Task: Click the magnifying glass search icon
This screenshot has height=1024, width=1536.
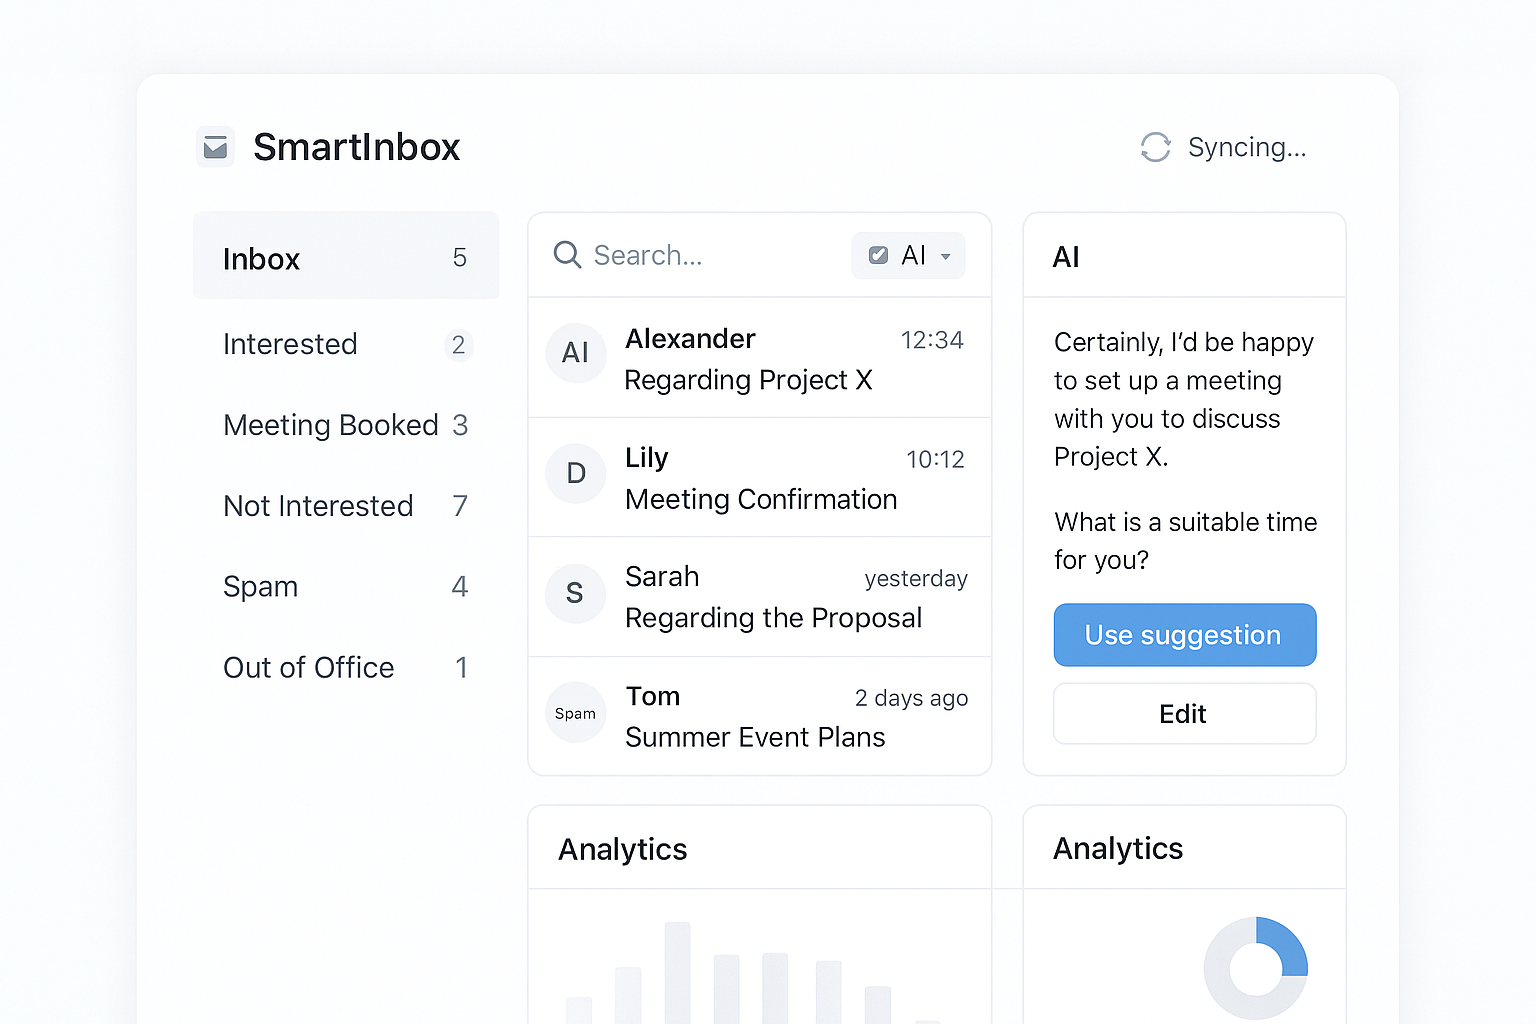Action: pos(567,255)
